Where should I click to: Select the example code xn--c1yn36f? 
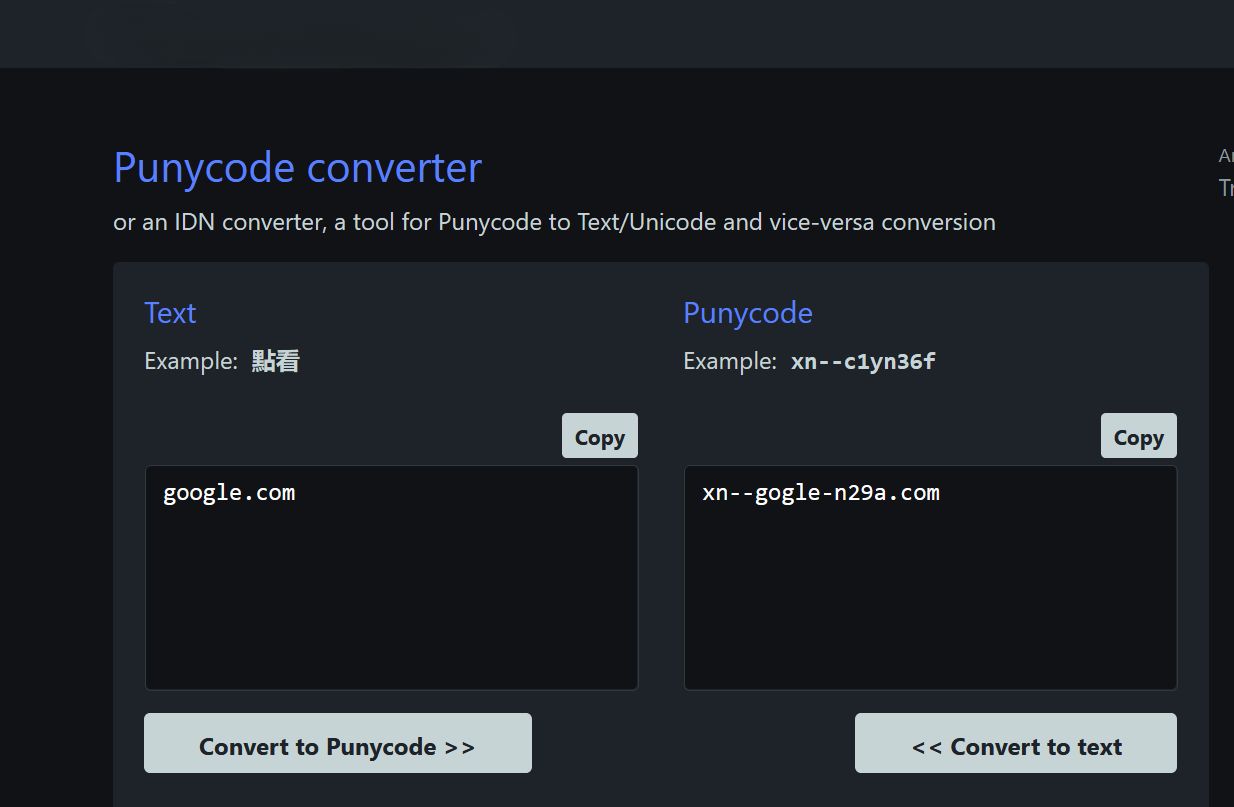click(x=863, y=361)
